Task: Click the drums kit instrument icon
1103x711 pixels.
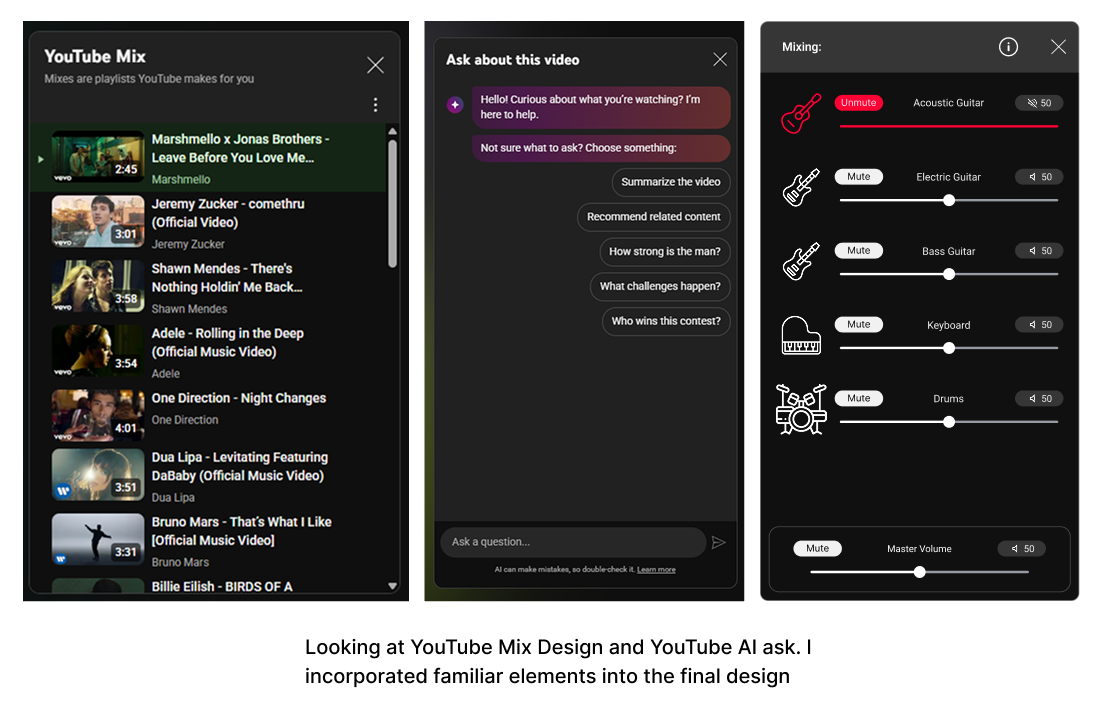Action: coord(801,409)
